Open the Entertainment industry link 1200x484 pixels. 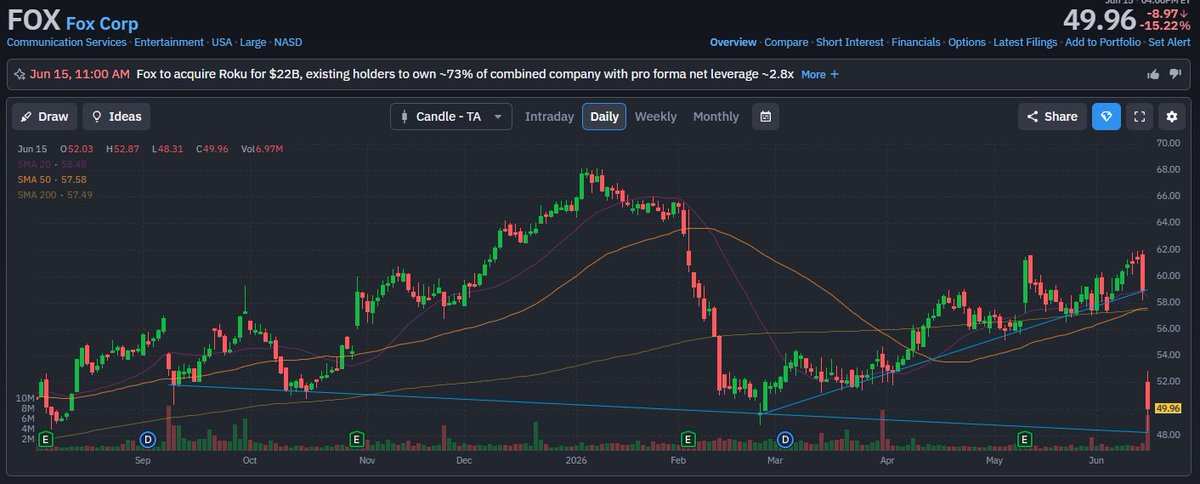(x=169, y=43)
